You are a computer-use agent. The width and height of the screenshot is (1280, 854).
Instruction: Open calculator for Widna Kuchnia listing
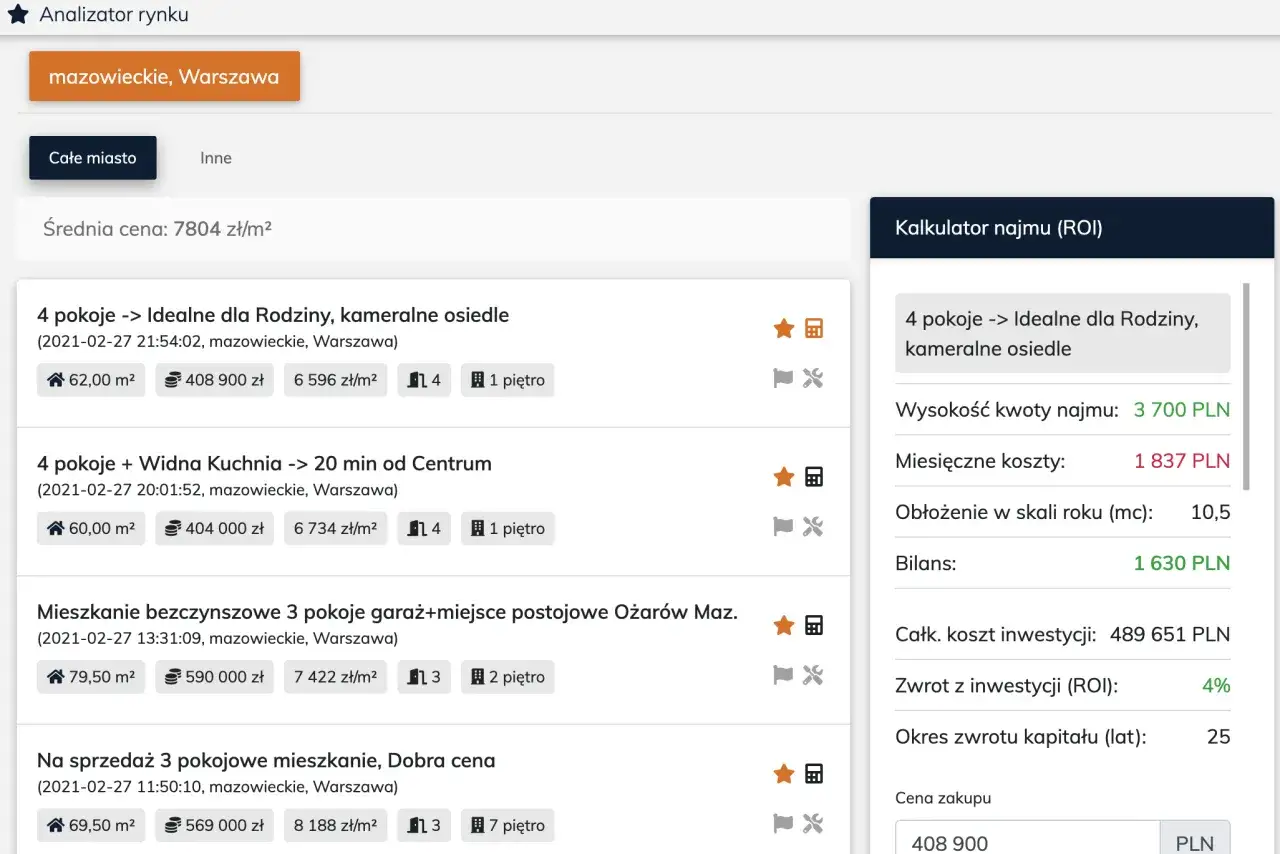pyautogui.click(x=814, y=477)
